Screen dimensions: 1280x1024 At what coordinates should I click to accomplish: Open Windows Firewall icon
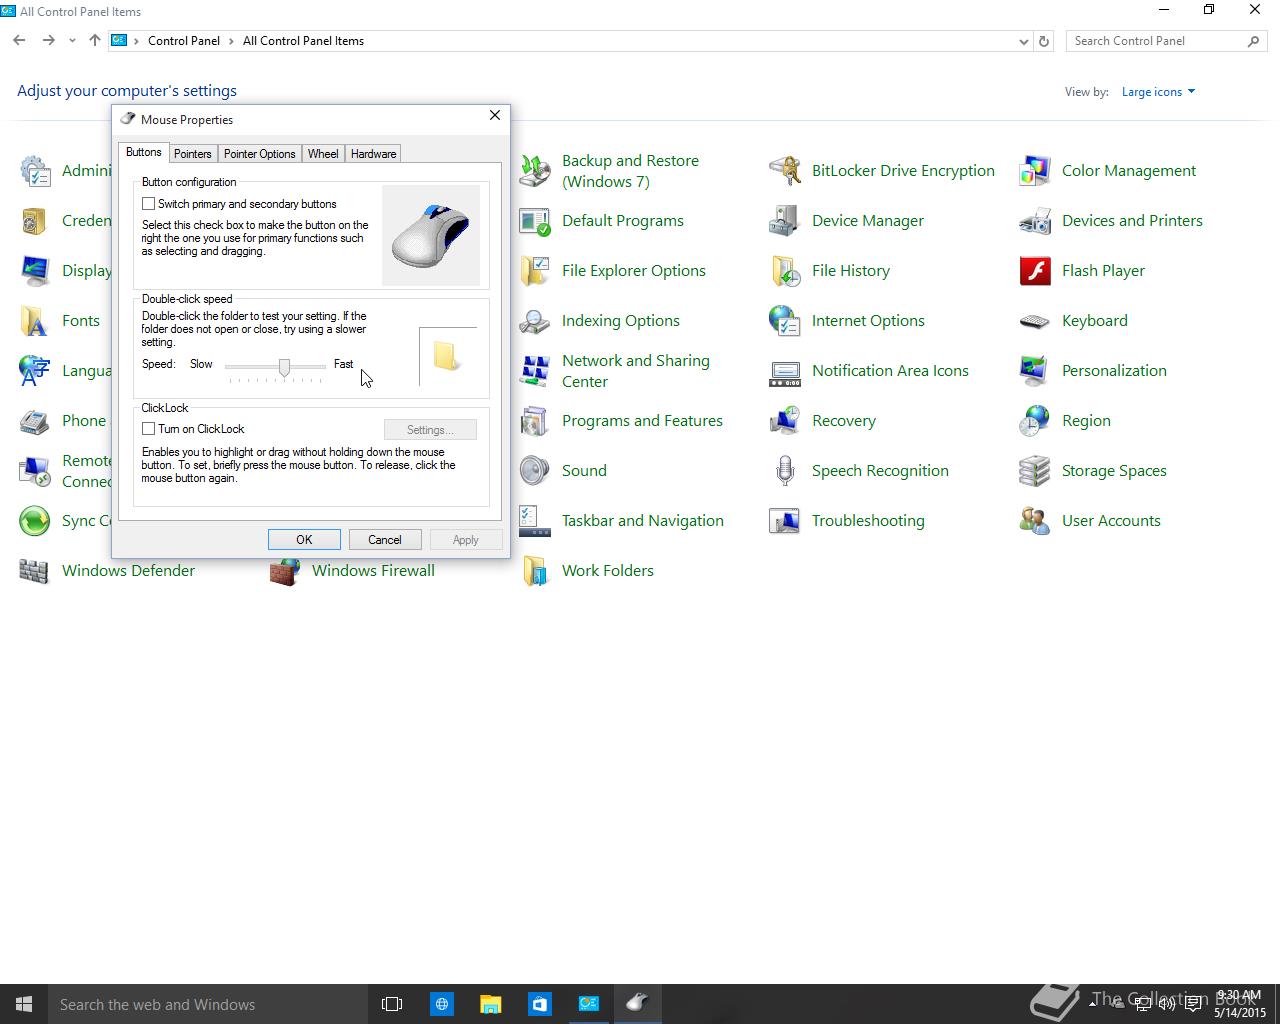(x=285, y=571)
